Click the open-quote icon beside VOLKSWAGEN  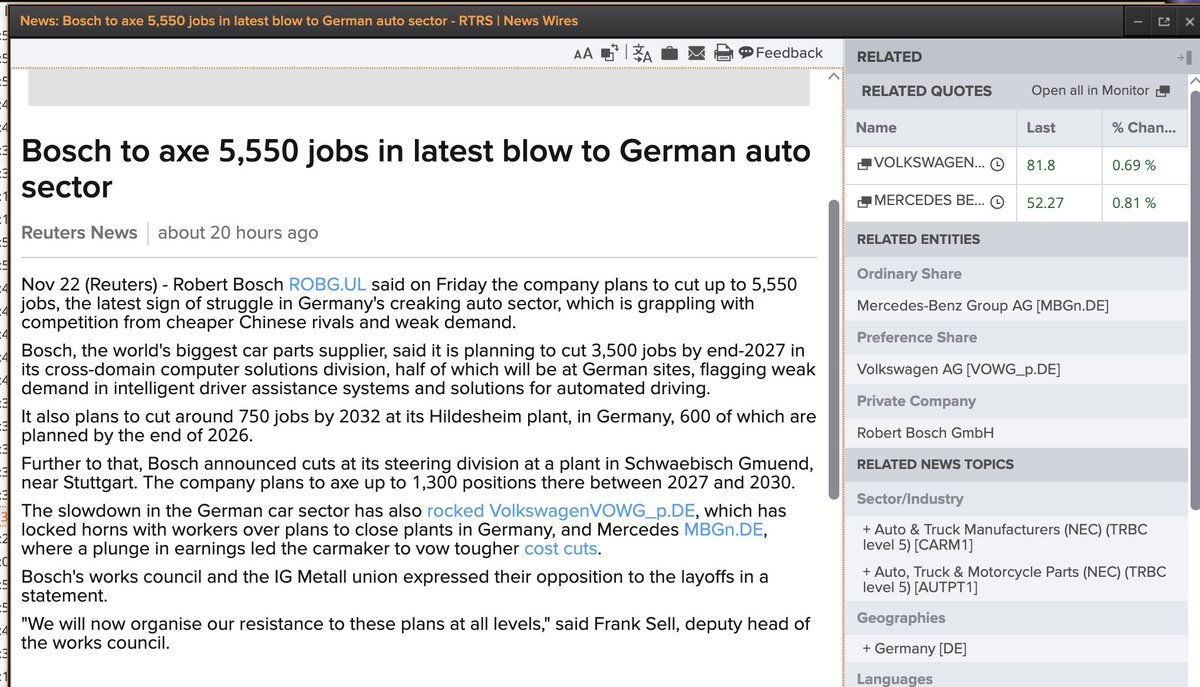864,164
